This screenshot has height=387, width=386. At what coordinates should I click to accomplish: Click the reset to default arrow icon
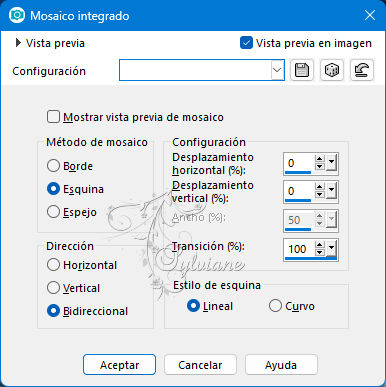(362, 70)
